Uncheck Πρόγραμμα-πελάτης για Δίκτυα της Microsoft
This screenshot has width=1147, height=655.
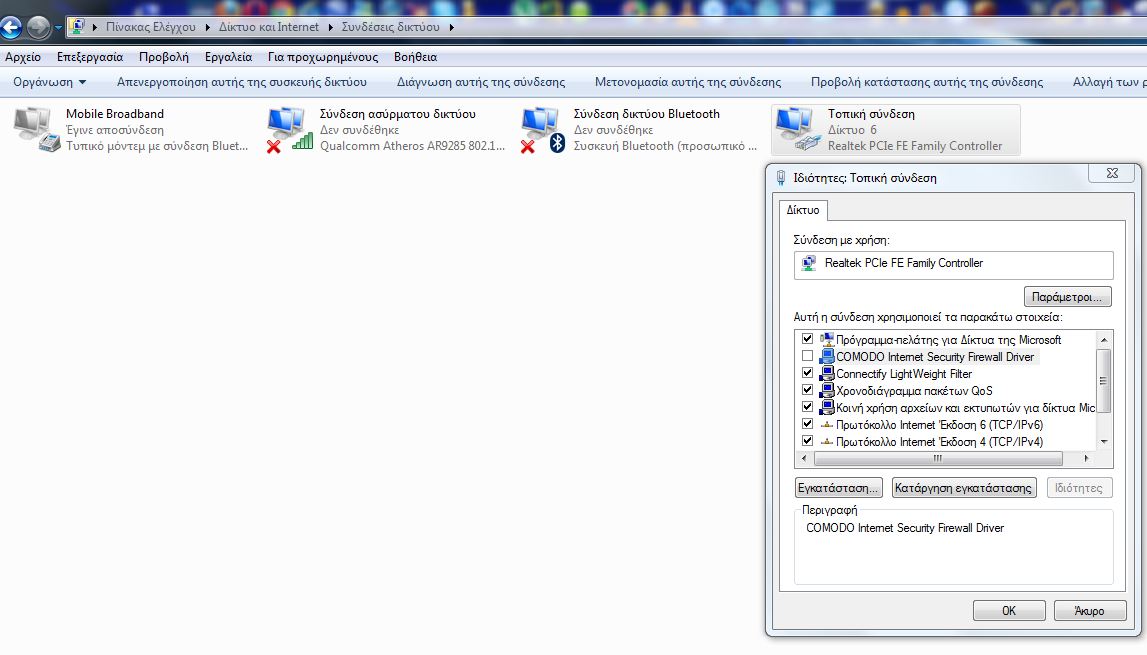(808, 339)
